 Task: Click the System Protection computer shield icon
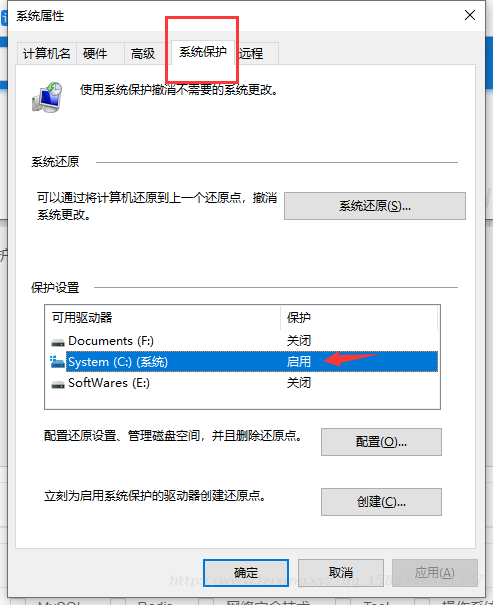click(x=47, y=97)
